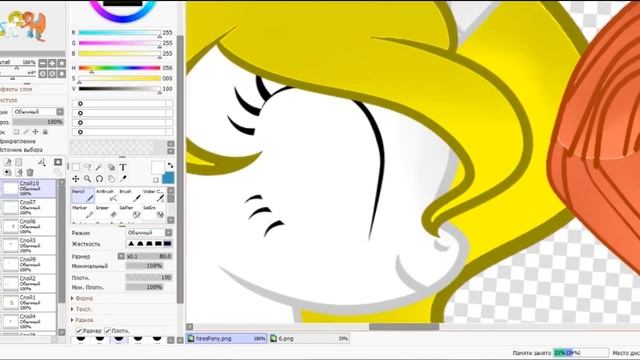Click the reset zoom square button

pos(61,63)
